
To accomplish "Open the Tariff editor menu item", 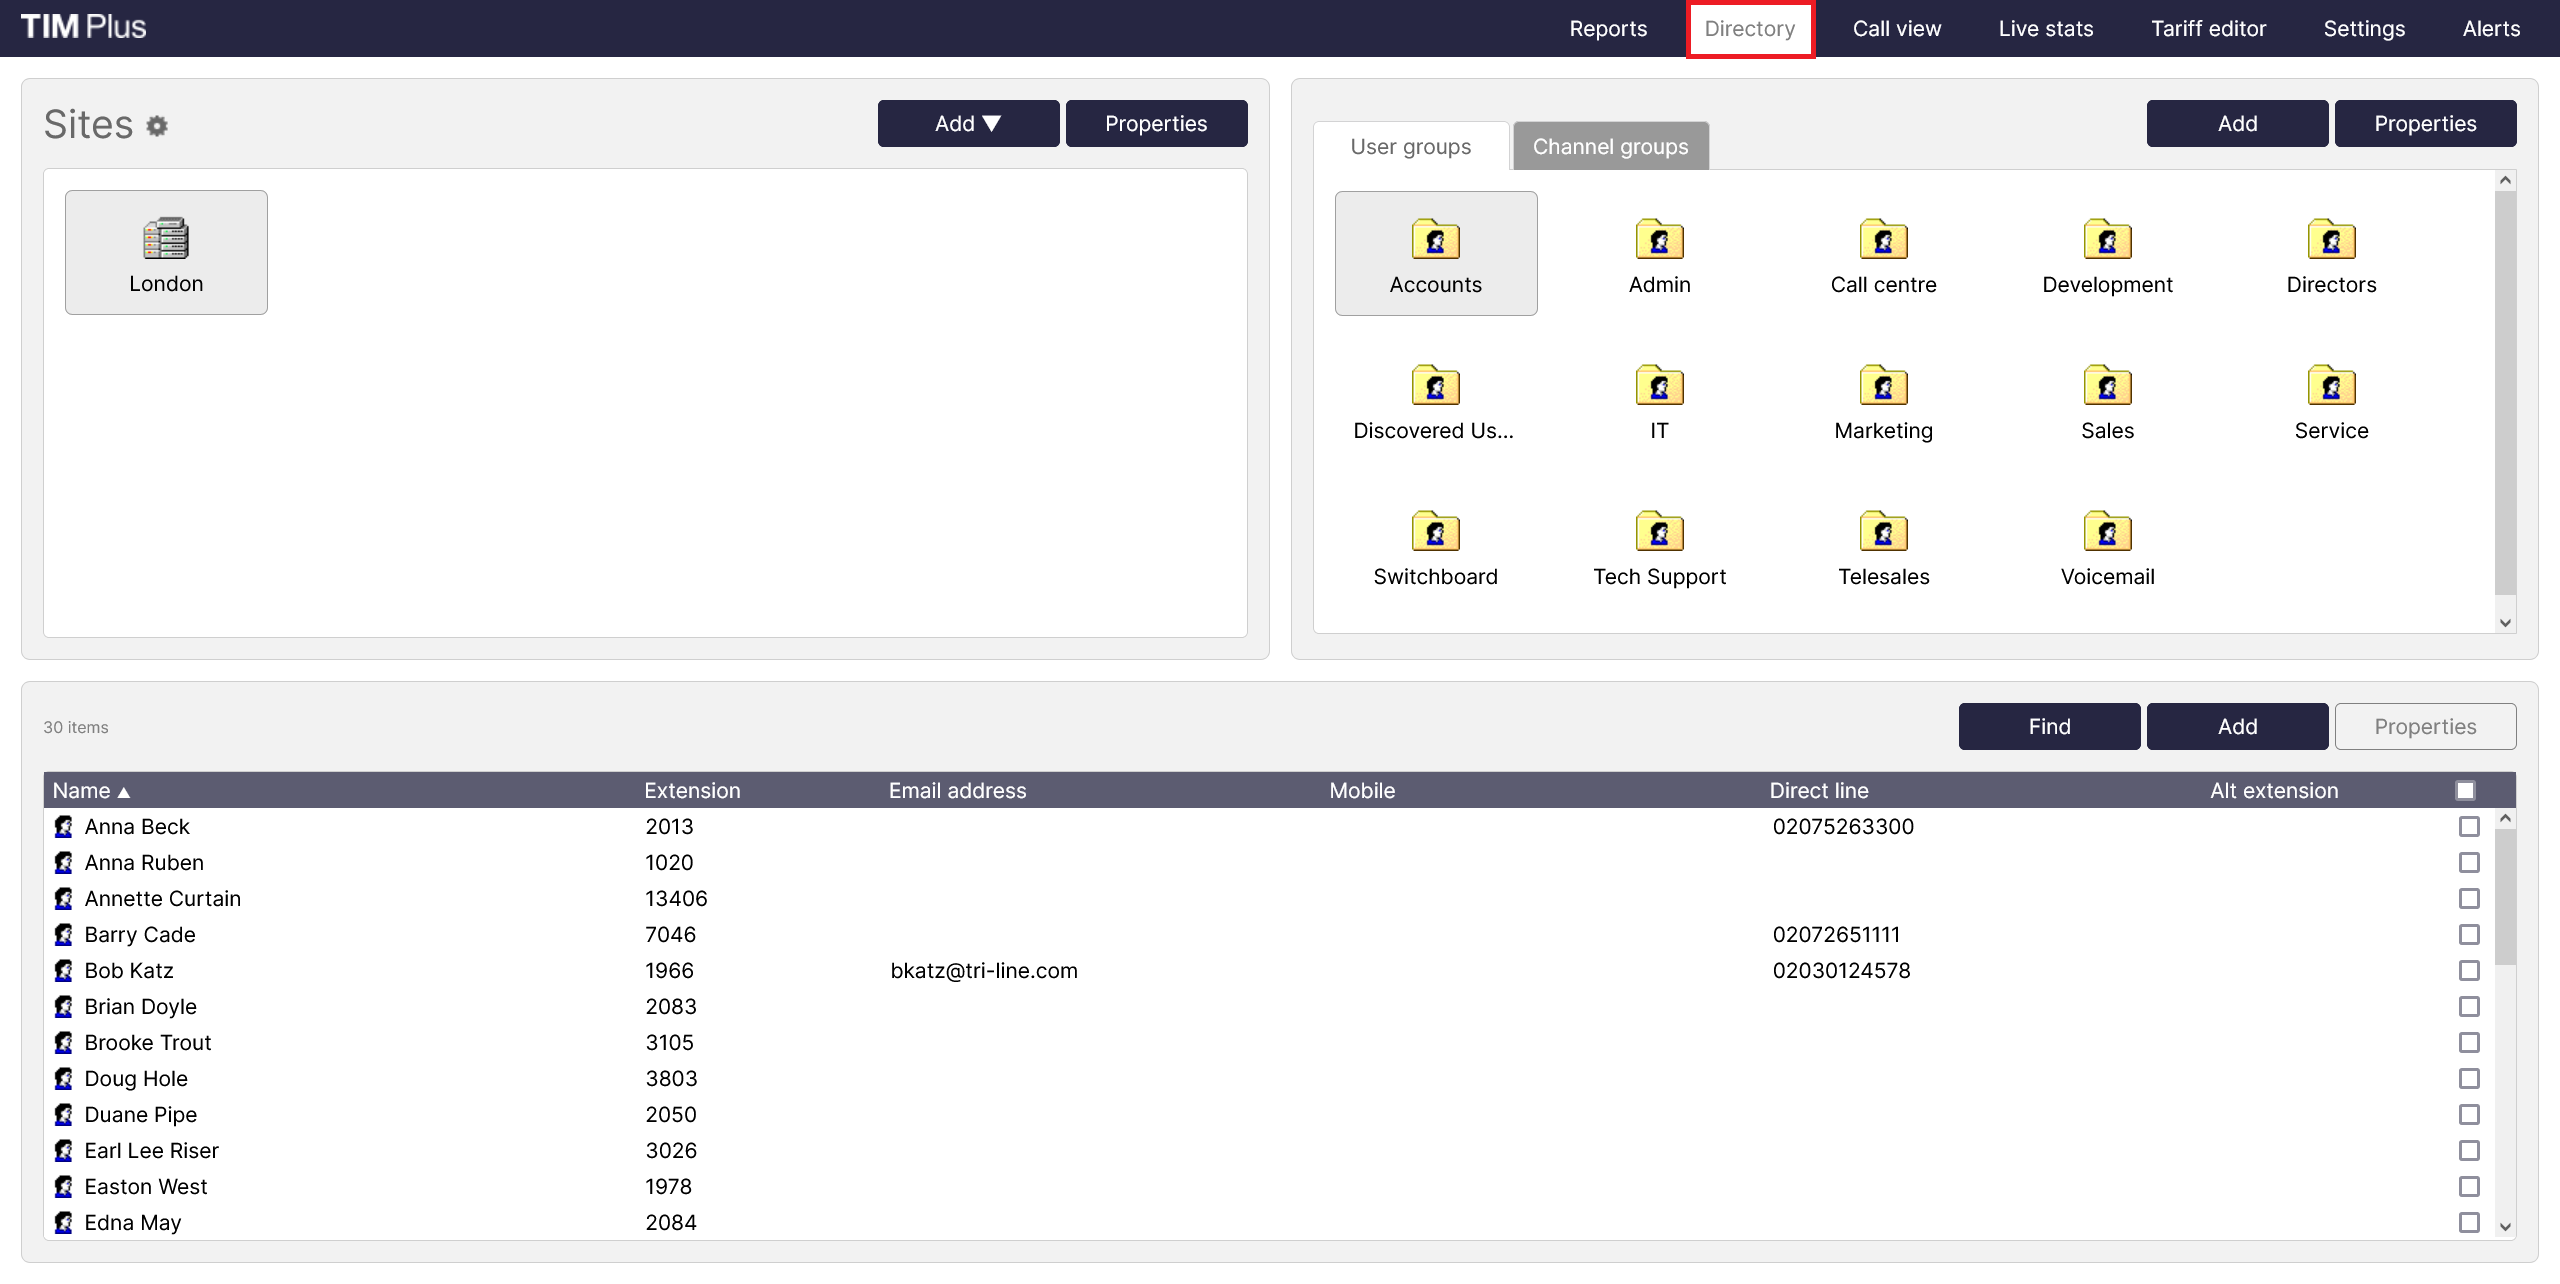I will pos(2209,28).
